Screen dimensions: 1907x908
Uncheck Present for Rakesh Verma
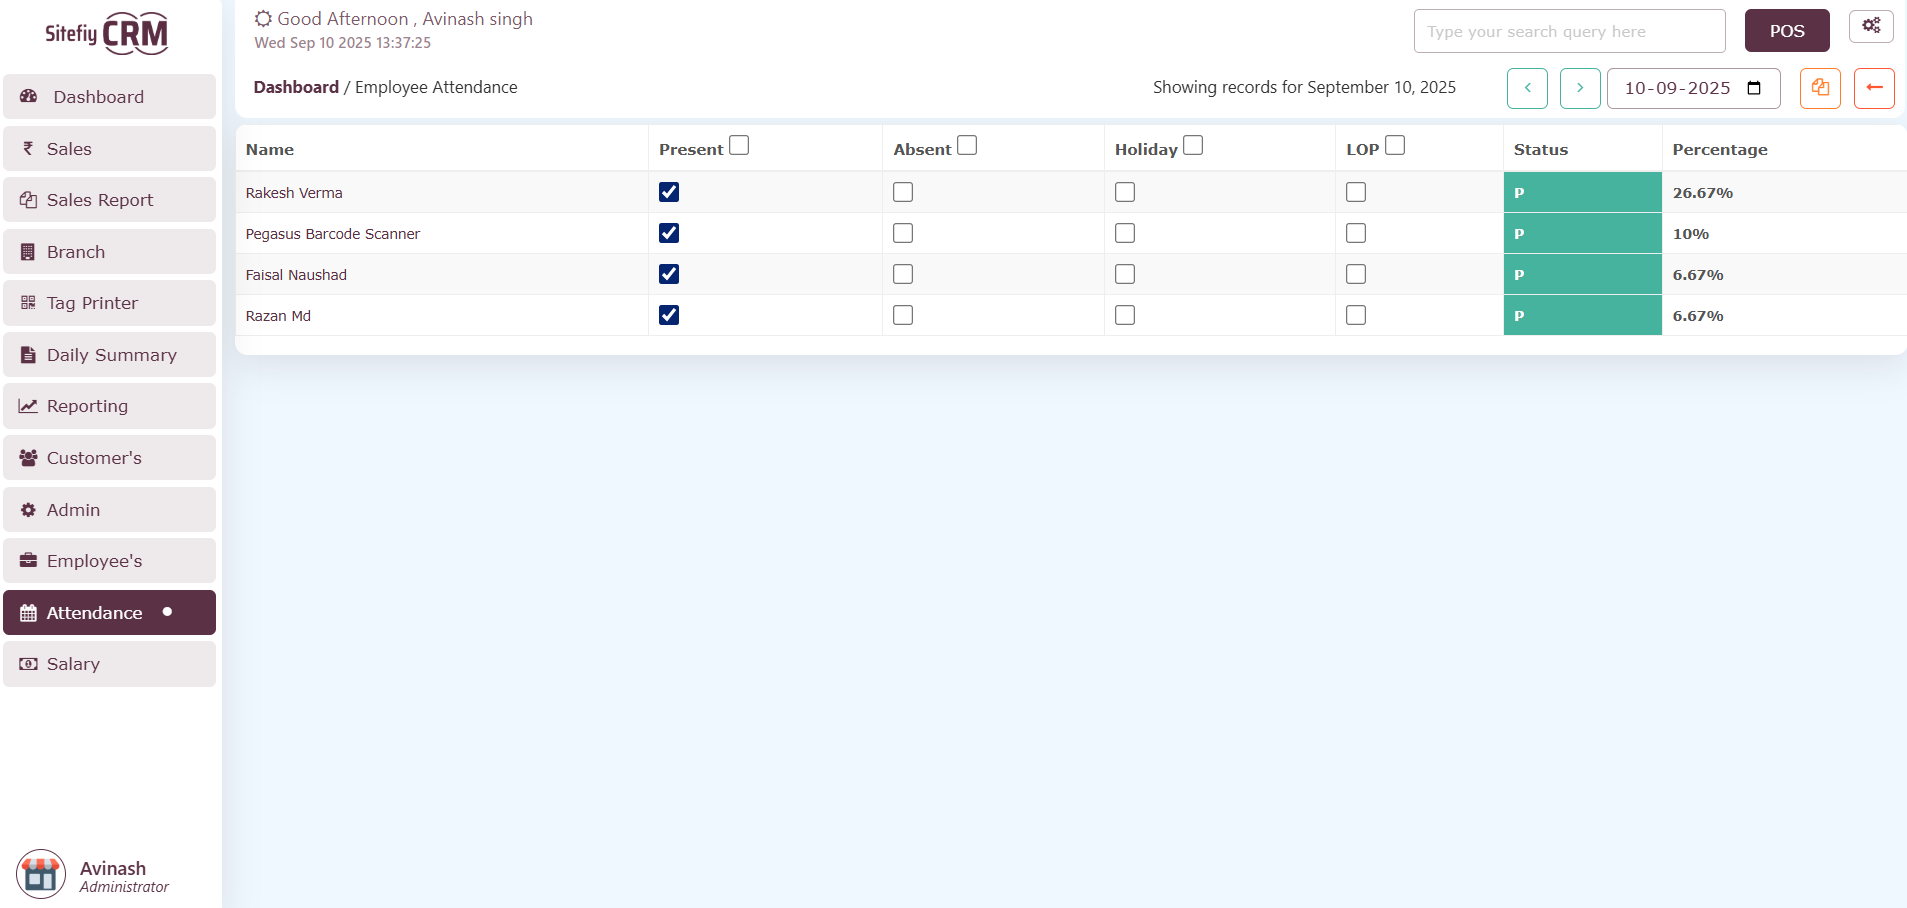pos(669,192)
